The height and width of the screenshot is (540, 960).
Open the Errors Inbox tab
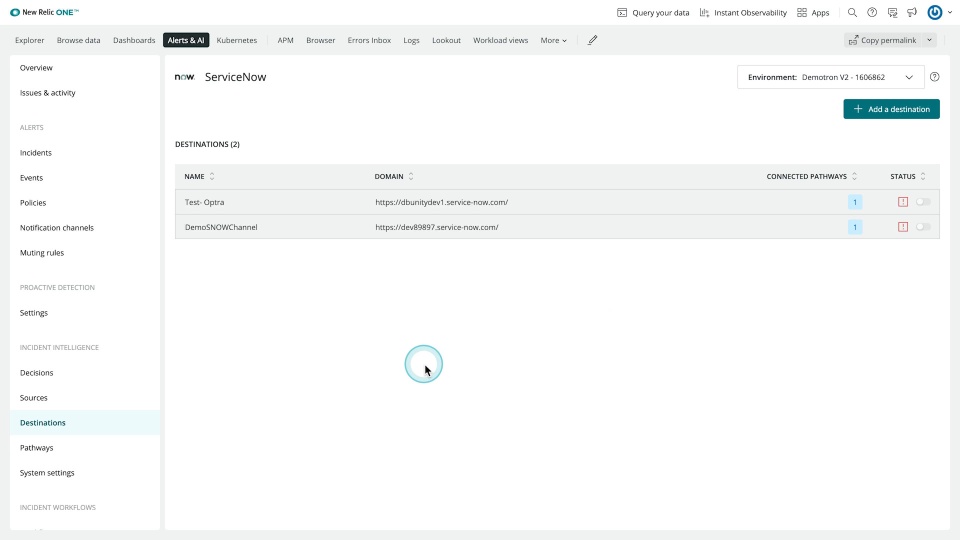[369, 40]
